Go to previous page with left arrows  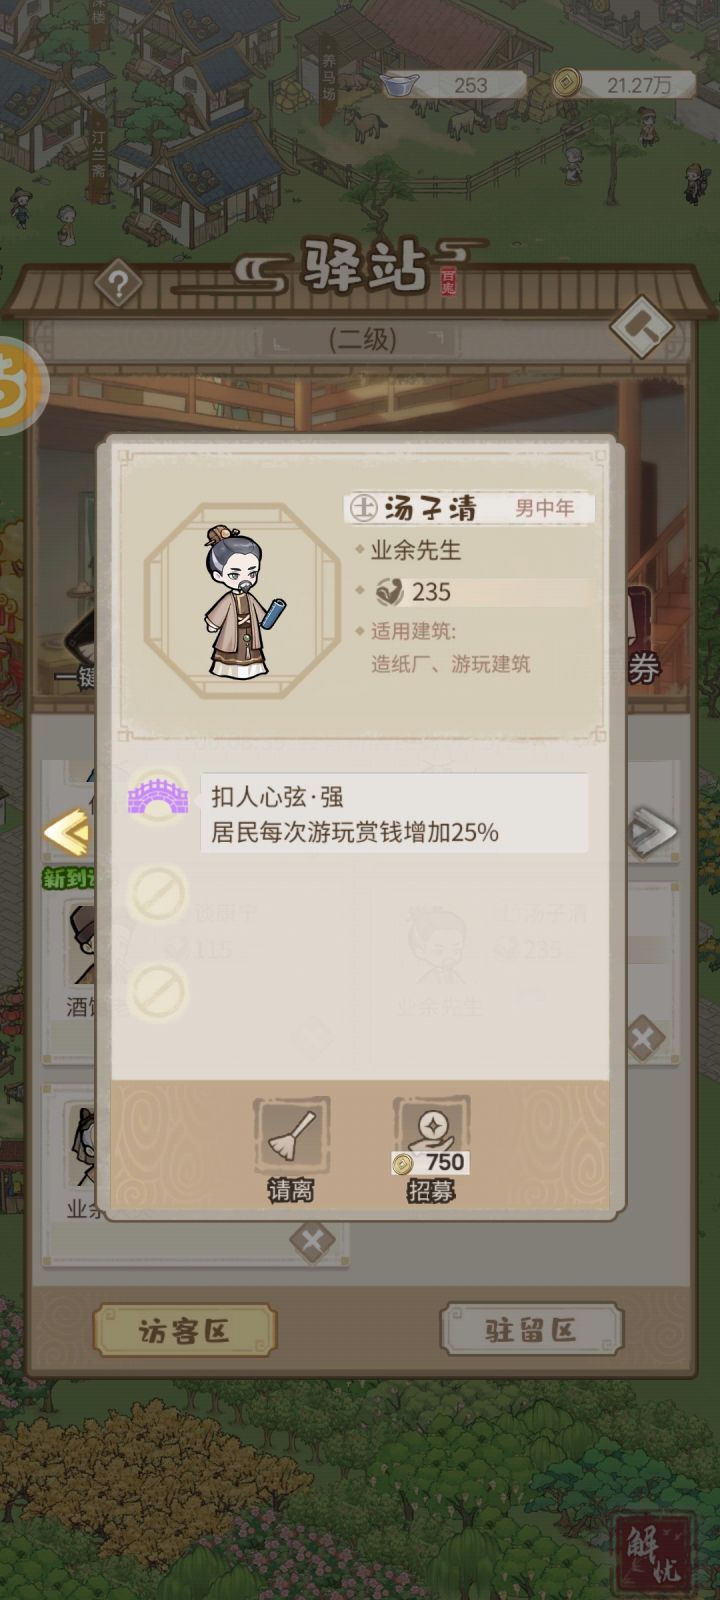point(68,832)
